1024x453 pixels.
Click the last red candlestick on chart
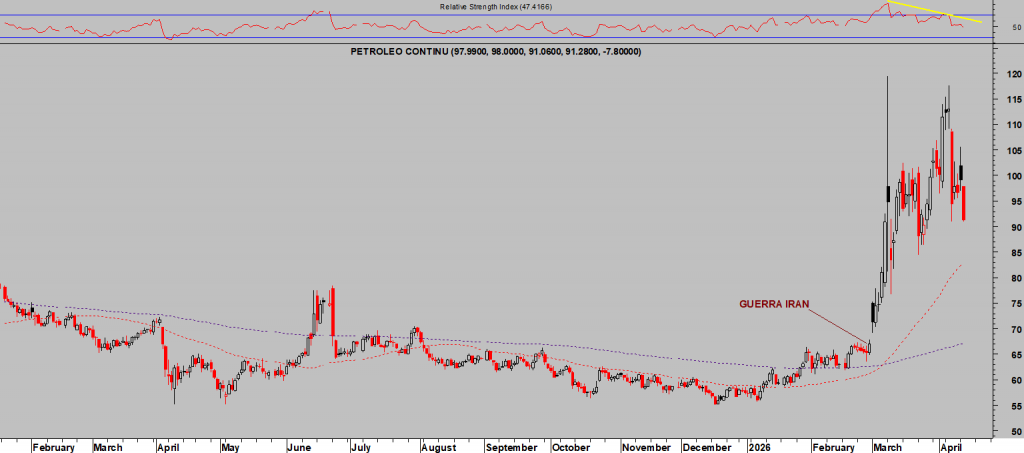(x=964, y=203)
